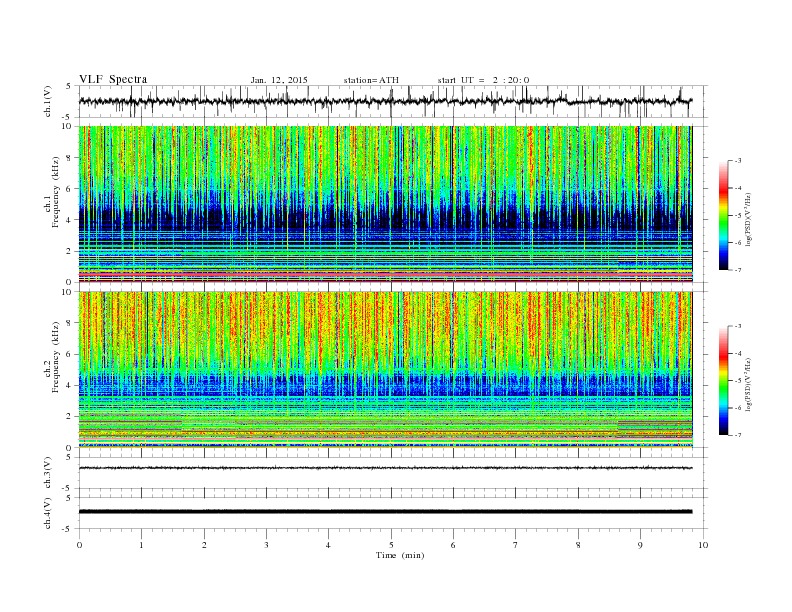Click time axis tick label "9"
792x612 pixels.
tap(640, 545)
